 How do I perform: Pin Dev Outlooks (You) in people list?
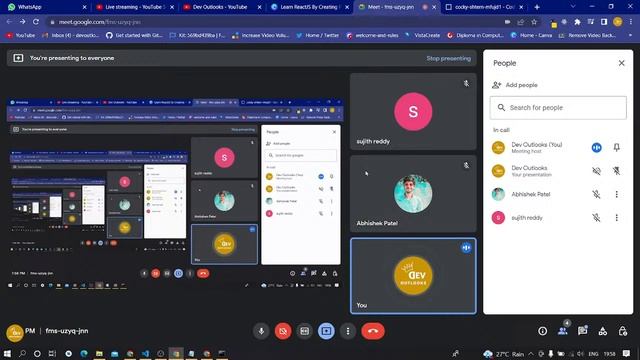tap(616, 147)
